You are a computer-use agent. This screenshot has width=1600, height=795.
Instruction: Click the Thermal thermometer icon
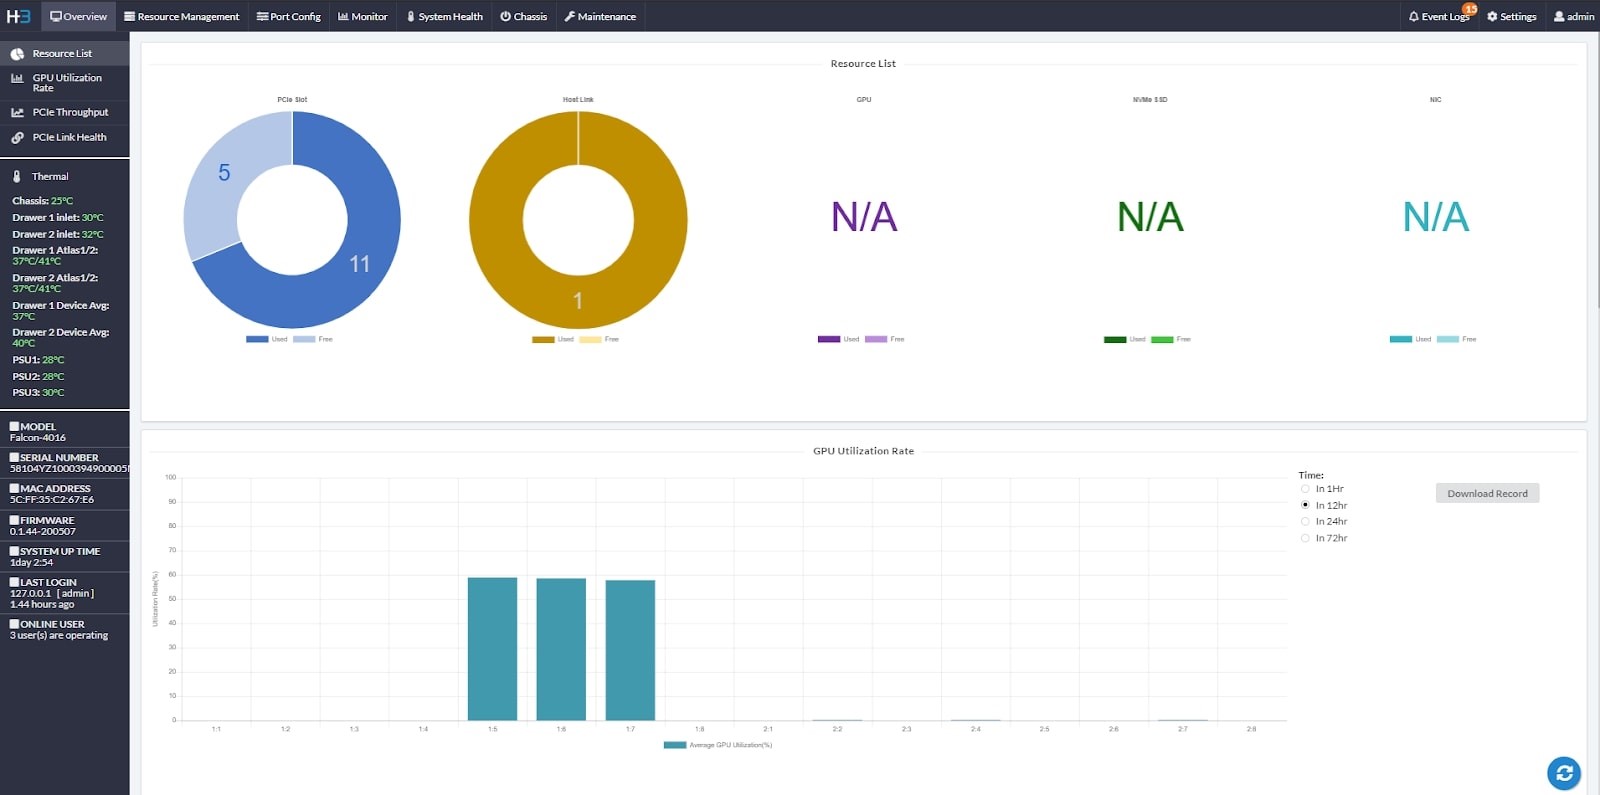point(17,176)
